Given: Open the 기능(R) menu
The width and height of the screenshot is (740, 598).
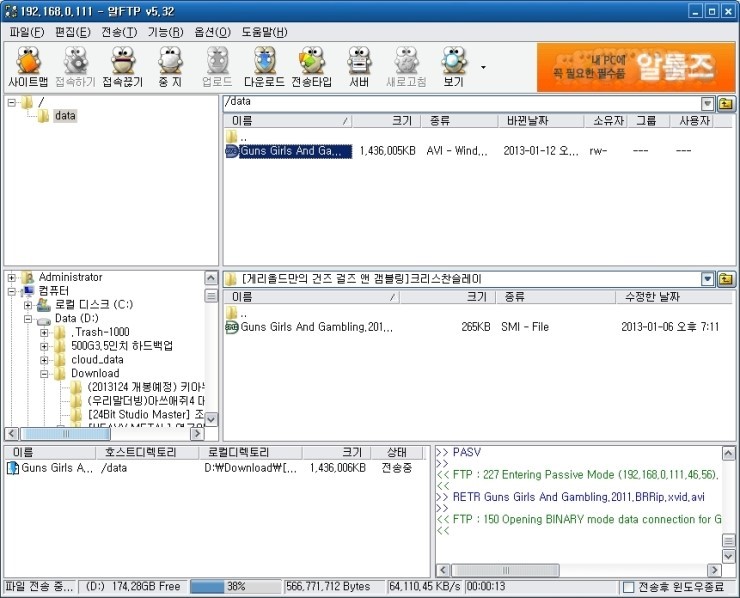Looking at the screenshot, I should (x=165, y=32).
